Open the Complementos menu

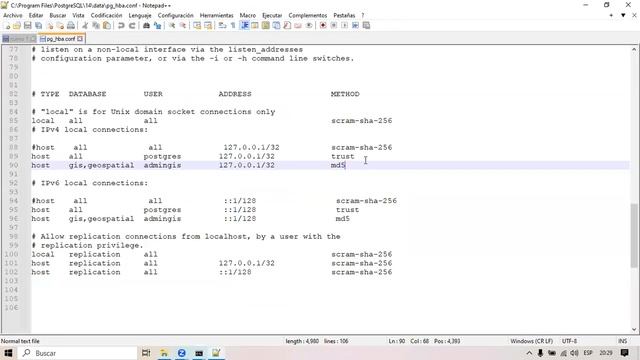click(x=307, y=16)
